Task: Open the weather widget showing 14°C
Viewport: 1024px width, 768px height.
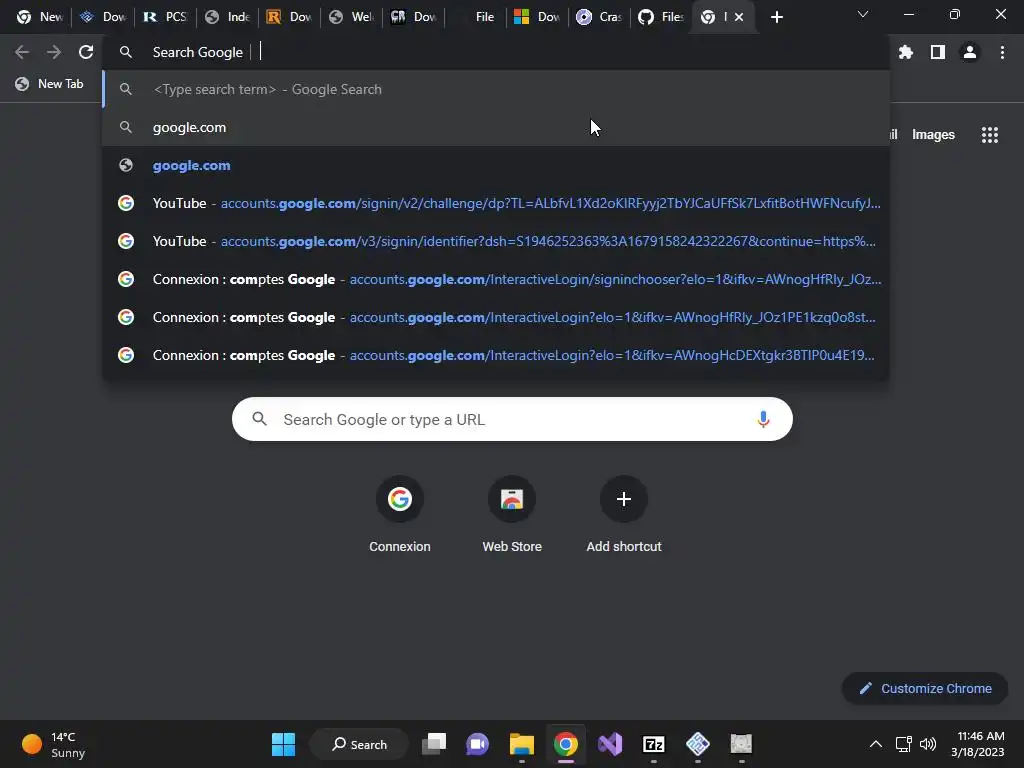Action: (54, 744)
